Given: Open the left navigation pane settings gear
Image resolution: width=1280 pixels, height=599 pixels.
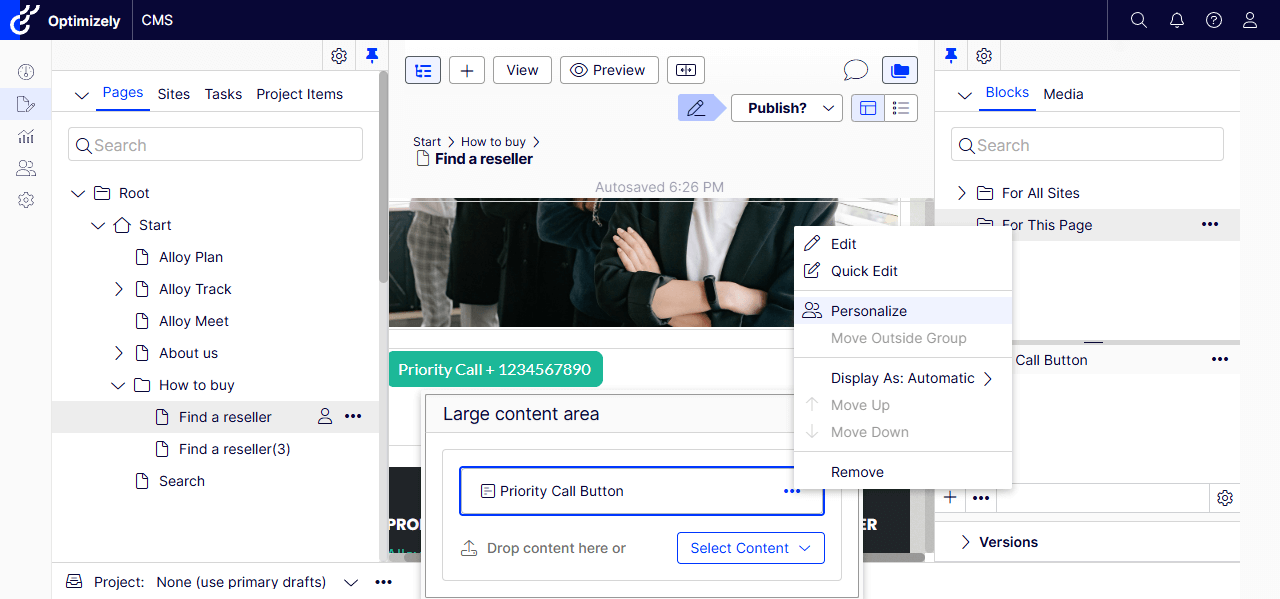Looking at the screenshot, I should [339, 56].
